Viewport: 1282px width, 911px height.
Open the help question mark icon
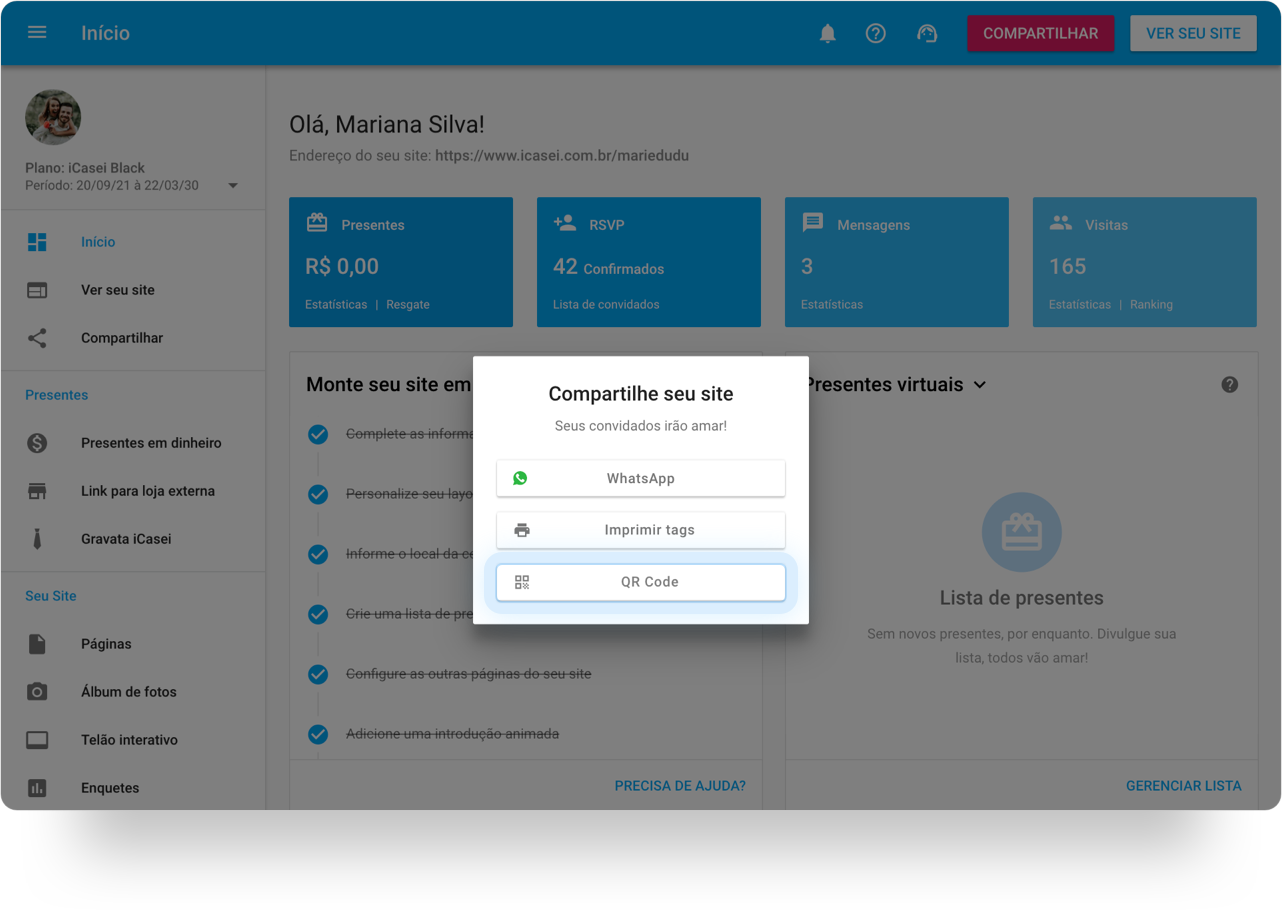pos(875,33)
